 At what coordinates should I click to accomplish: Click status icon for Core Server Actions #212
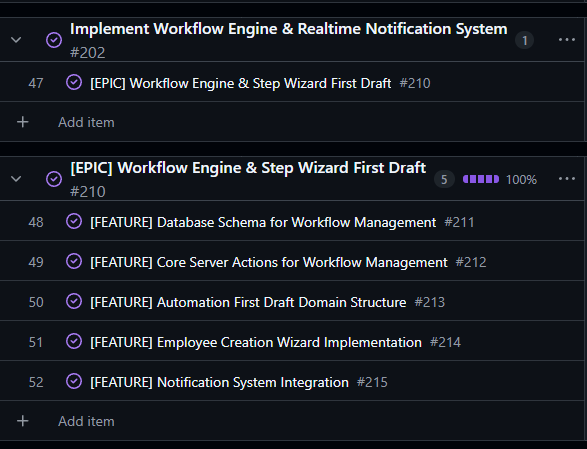pos(74,261)
